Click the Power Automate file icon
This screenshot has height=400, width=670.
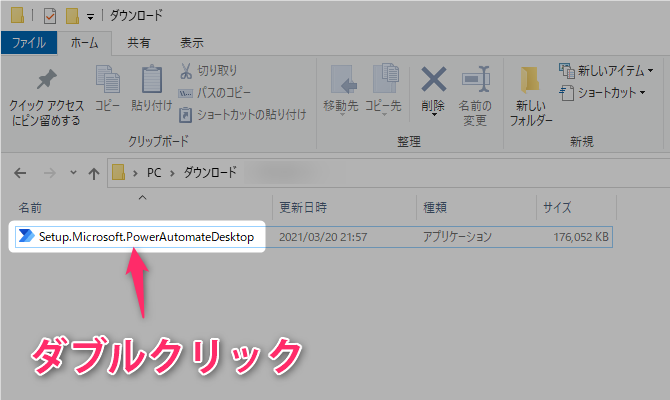point(26,235)
